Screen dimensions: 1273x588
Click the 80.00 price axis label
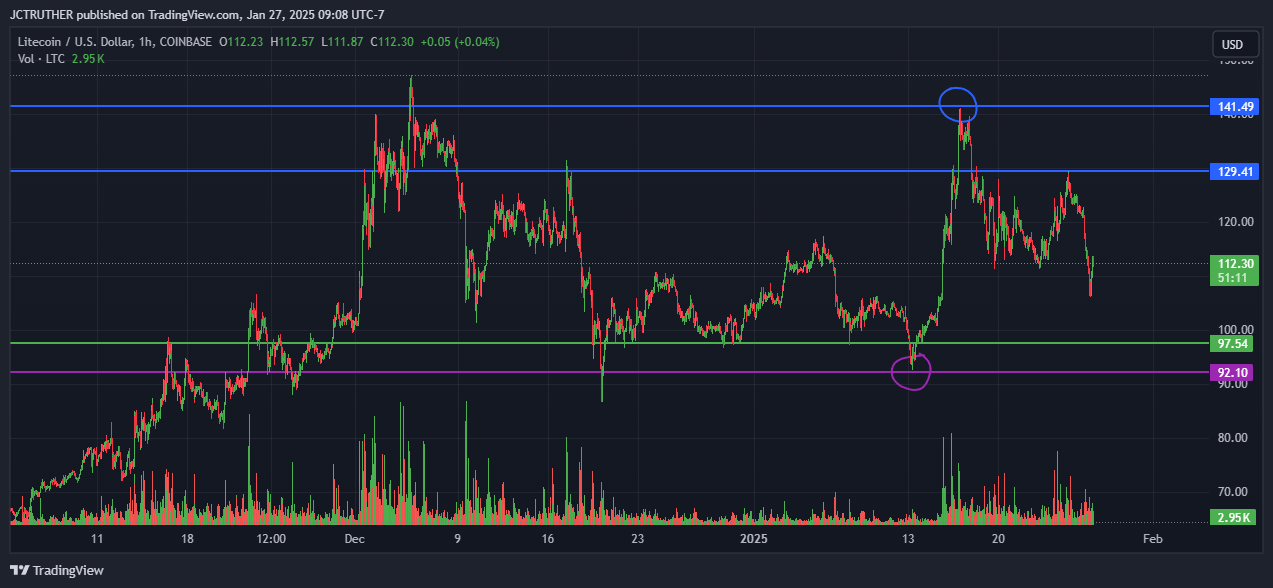click(1232, 438)
